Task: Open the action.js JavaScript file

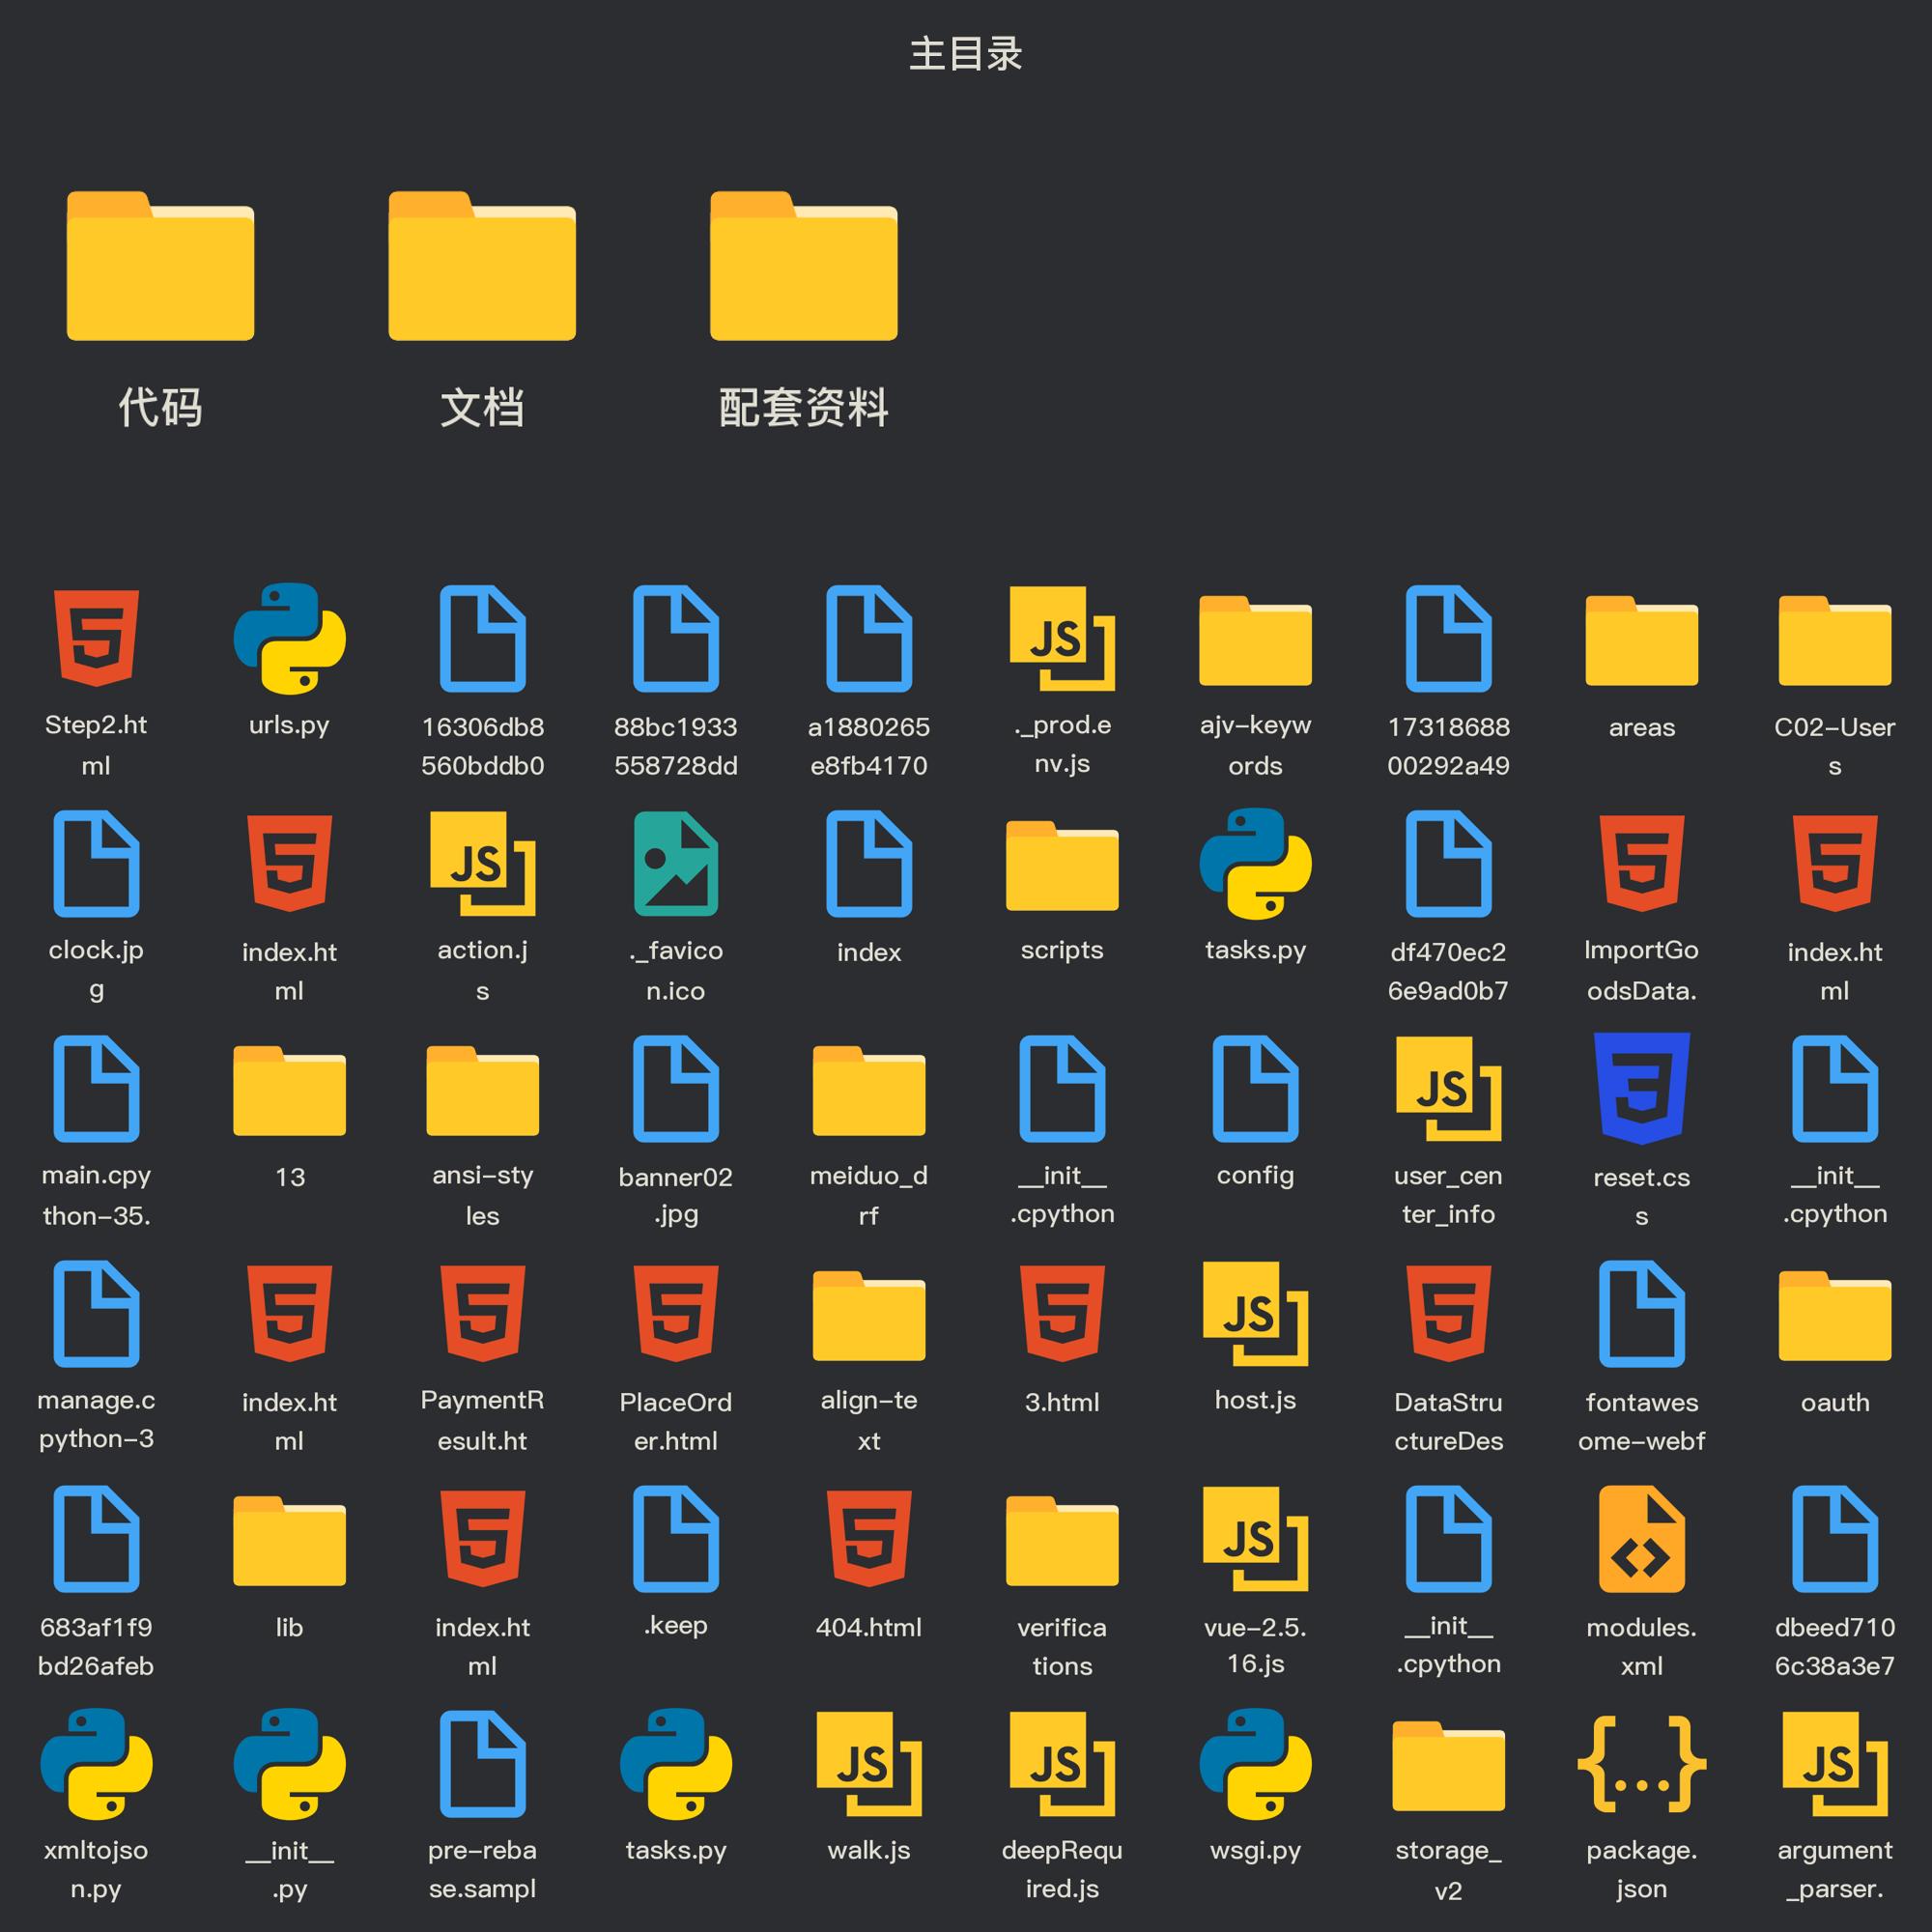Action: (483, 863)
